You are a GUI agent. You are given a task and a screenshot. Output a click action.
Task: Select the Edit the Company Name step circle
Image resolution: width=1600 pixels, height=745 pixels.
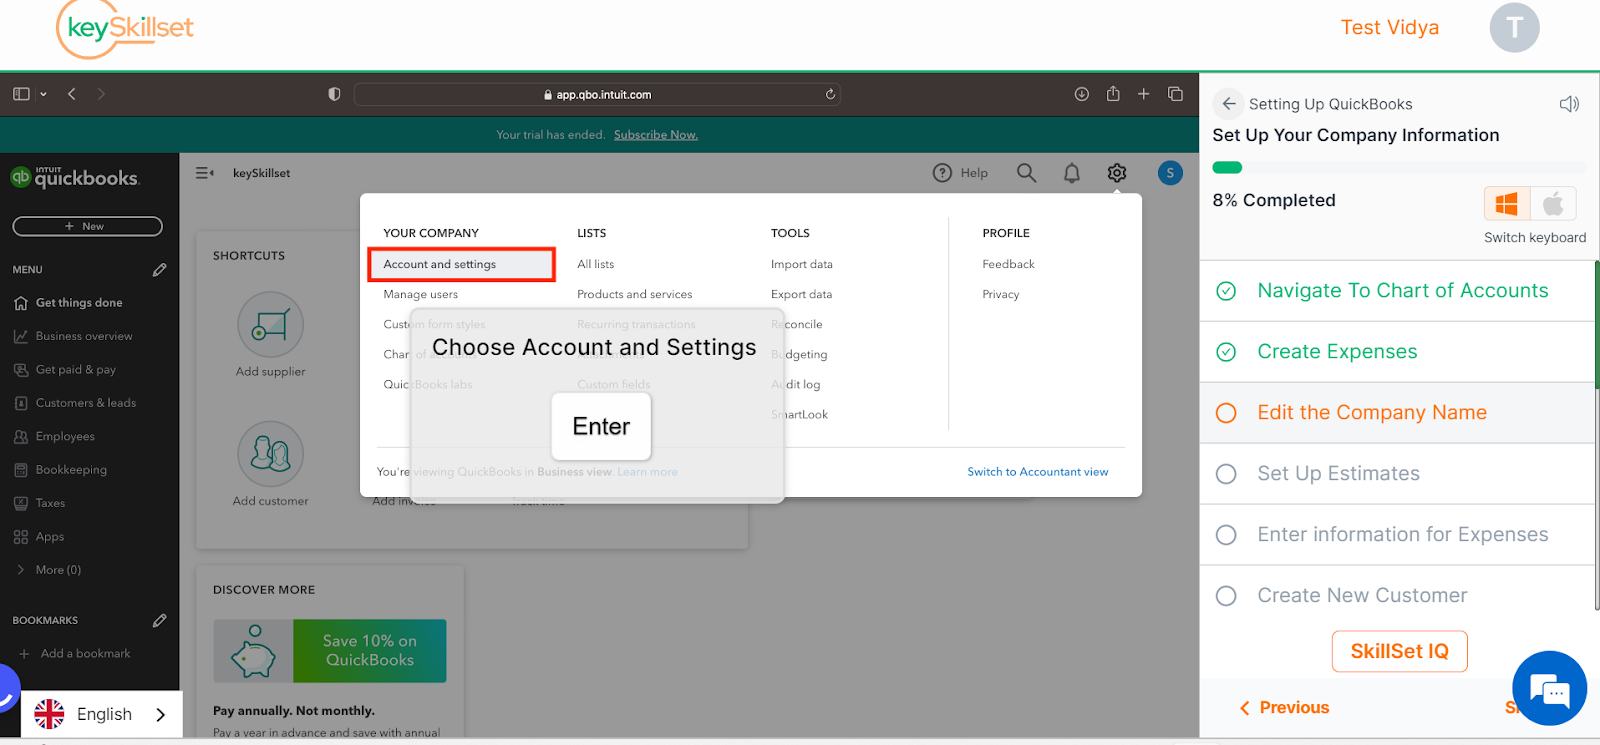[x=1226, y=413]
